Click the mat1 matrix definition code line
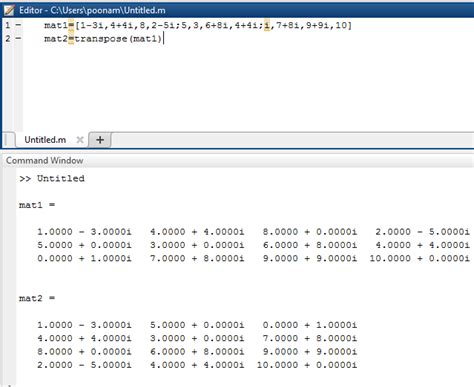The height and width of the screenshot is (387, 474). tap(198, 25)
